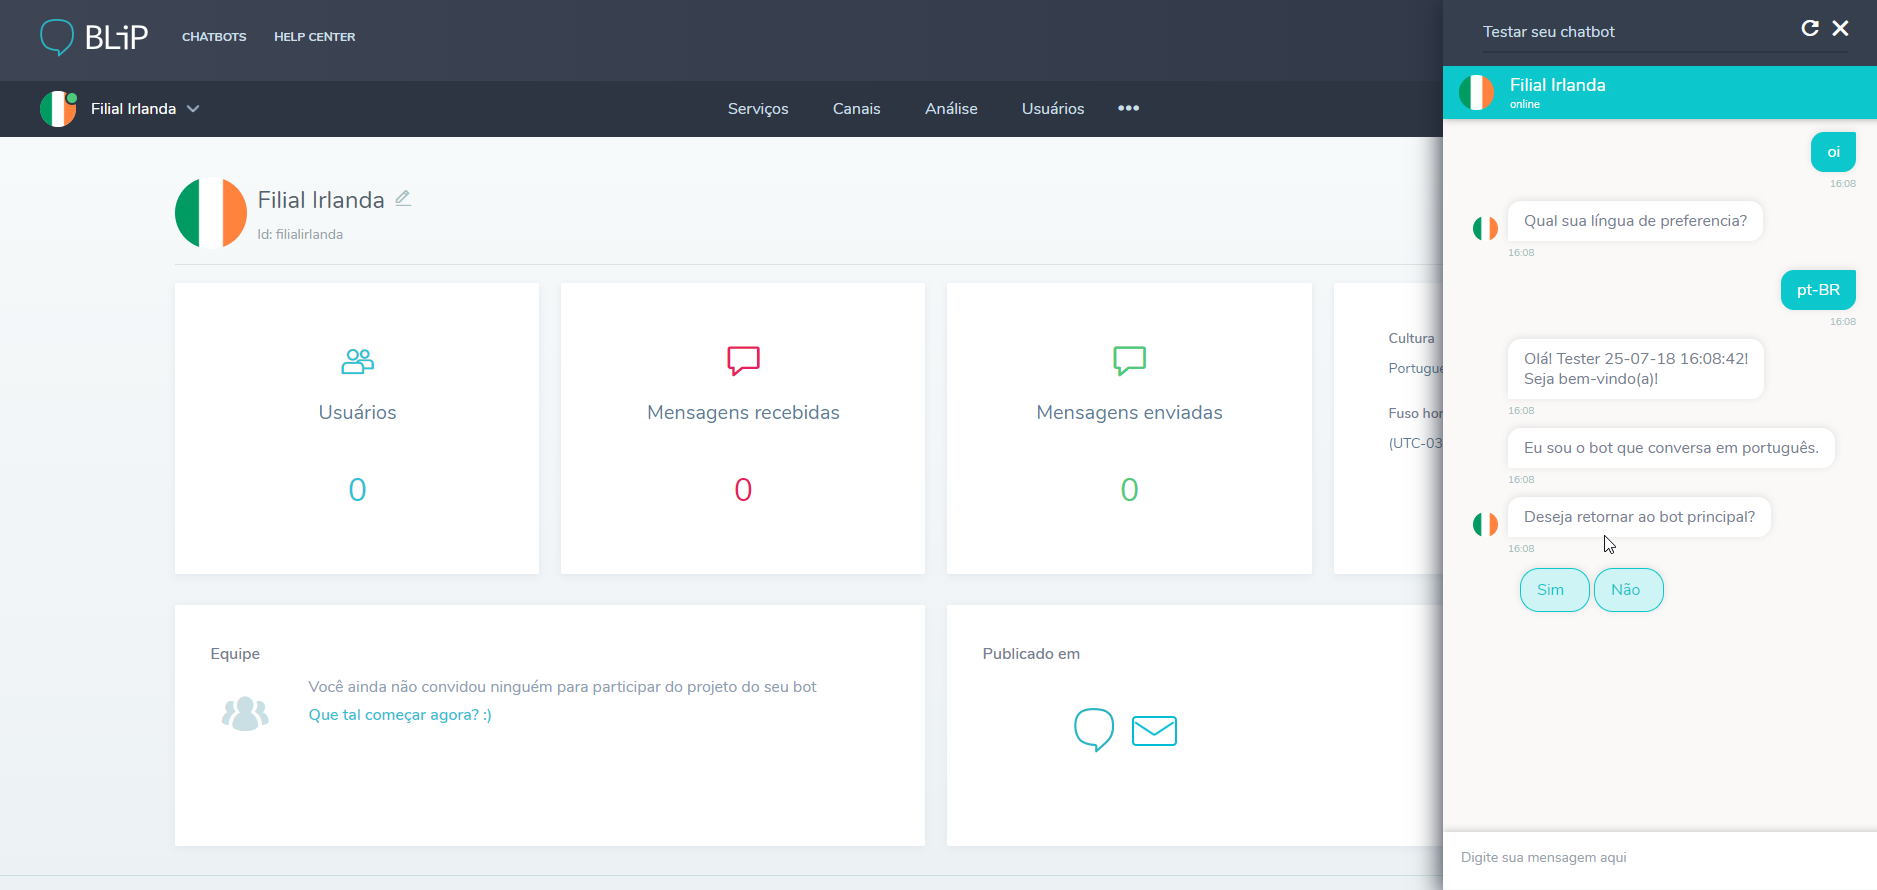
Task: Open the email channel envelope icon
Action: click(x=1154, y=731)
